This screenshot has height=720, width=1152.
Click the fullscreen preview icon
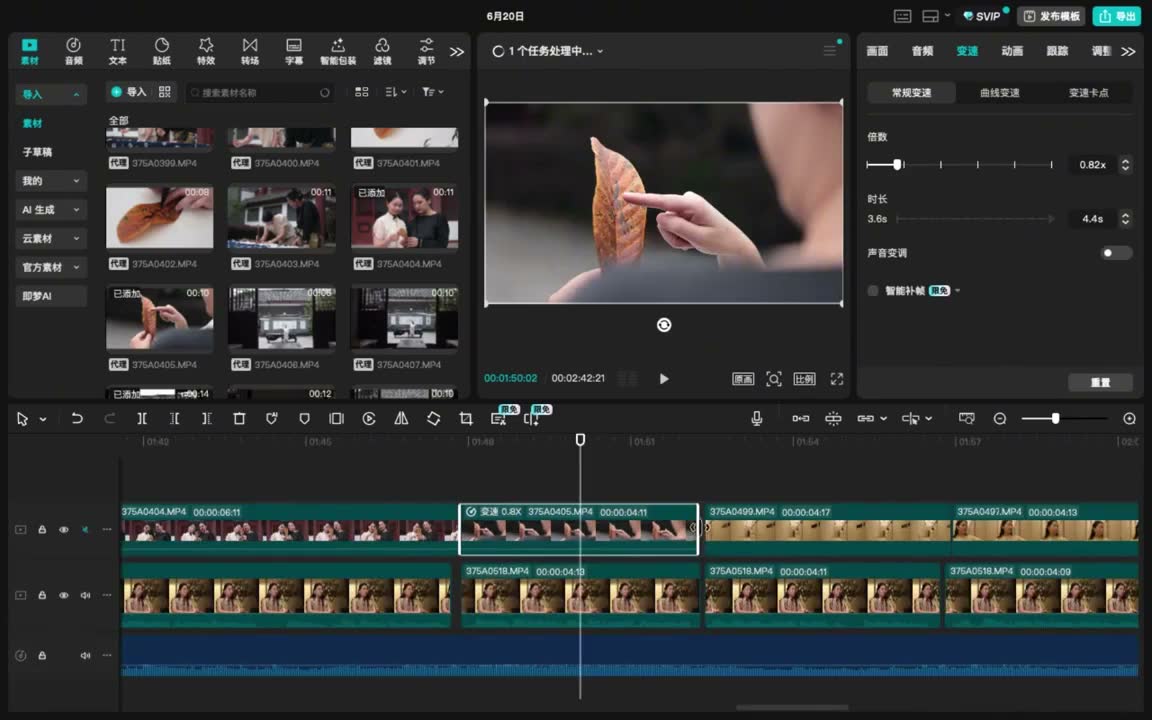[837, 378]
